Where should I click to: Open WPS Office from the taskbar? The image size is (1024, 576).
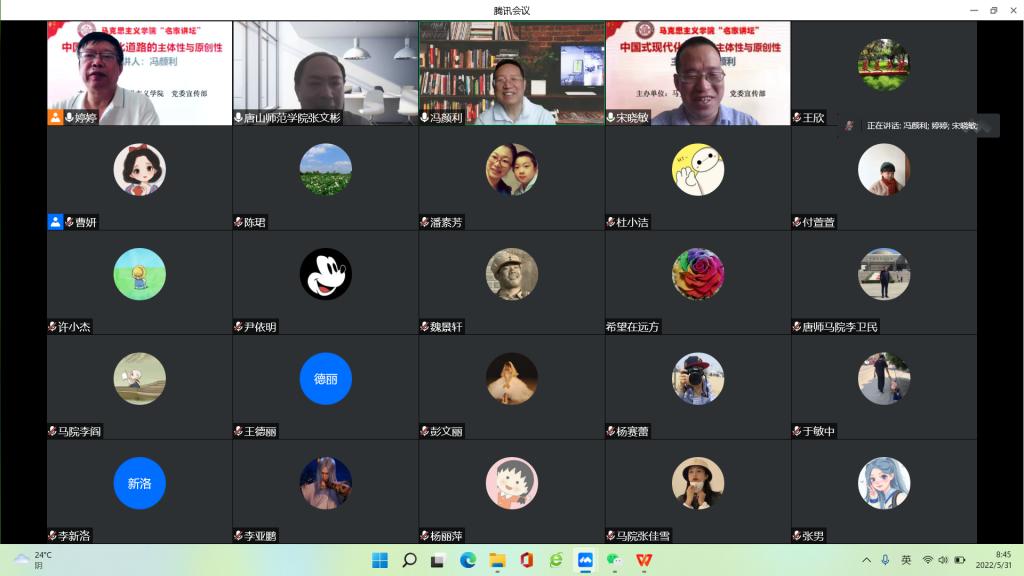pos(644,560)
